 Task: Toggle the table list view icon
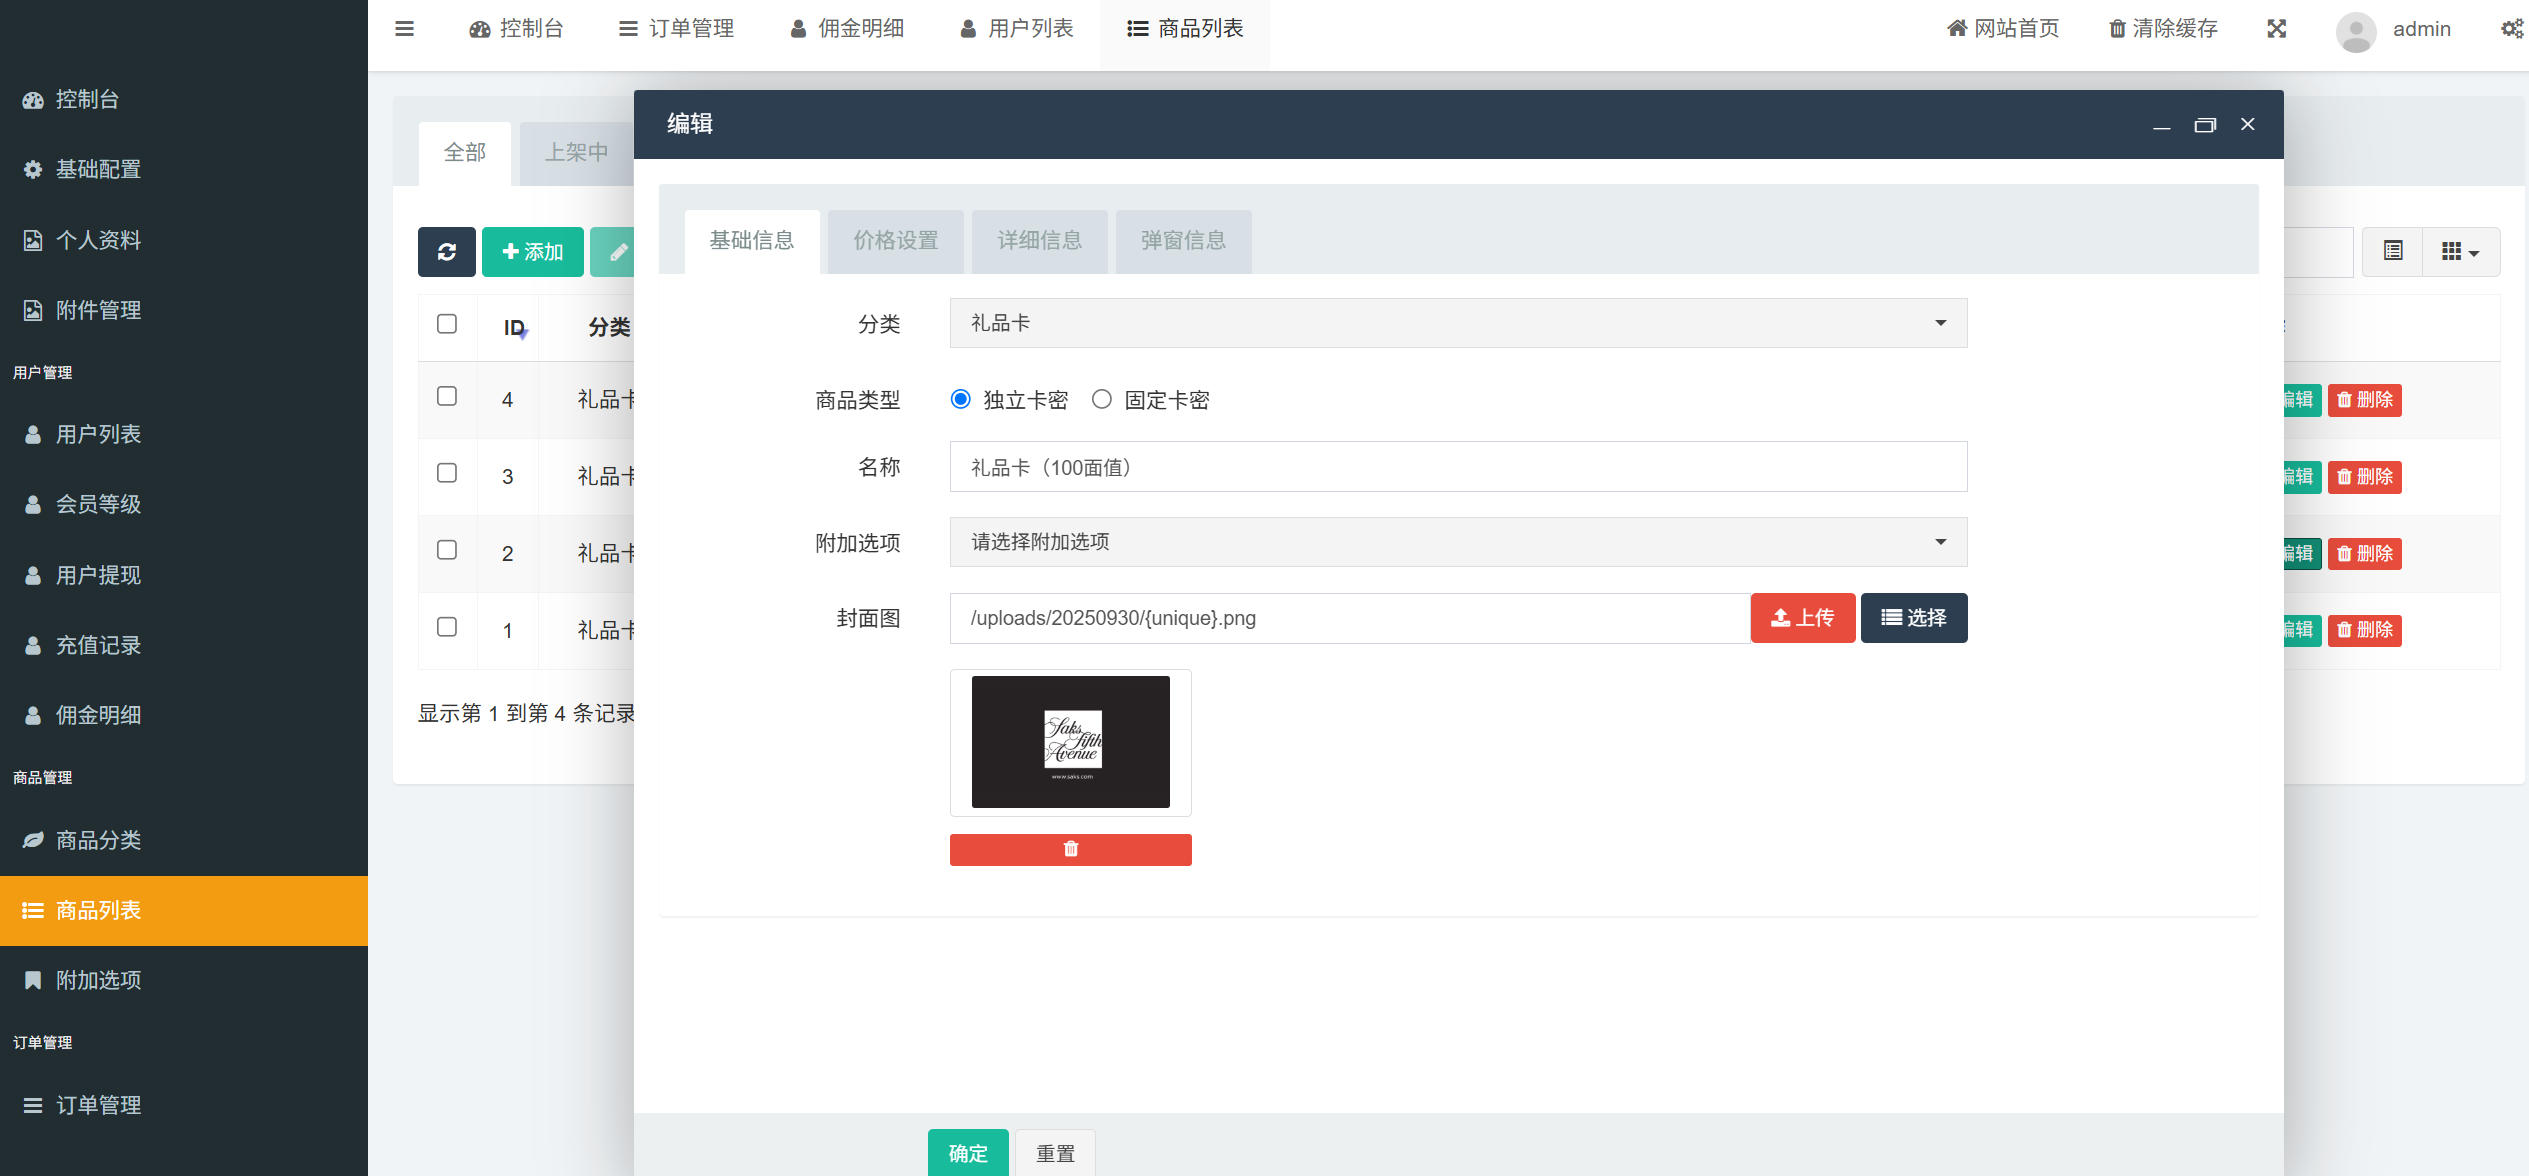pyautogui.click(x=2392, y=251)
